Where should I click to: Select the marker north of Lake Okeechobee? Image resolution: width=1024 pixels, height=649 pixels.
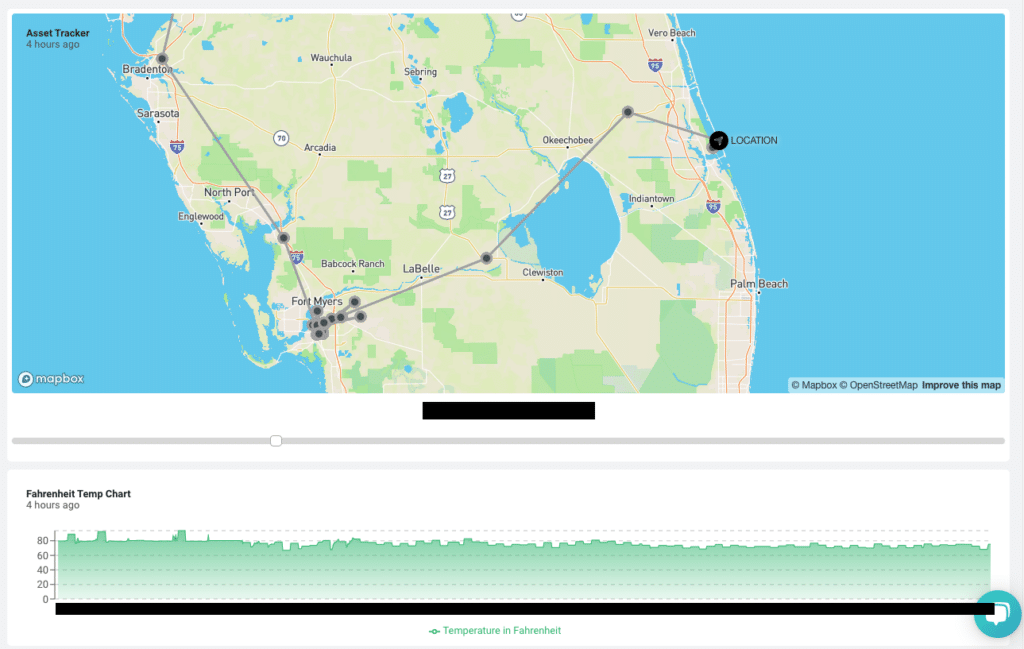coord(628,112)
